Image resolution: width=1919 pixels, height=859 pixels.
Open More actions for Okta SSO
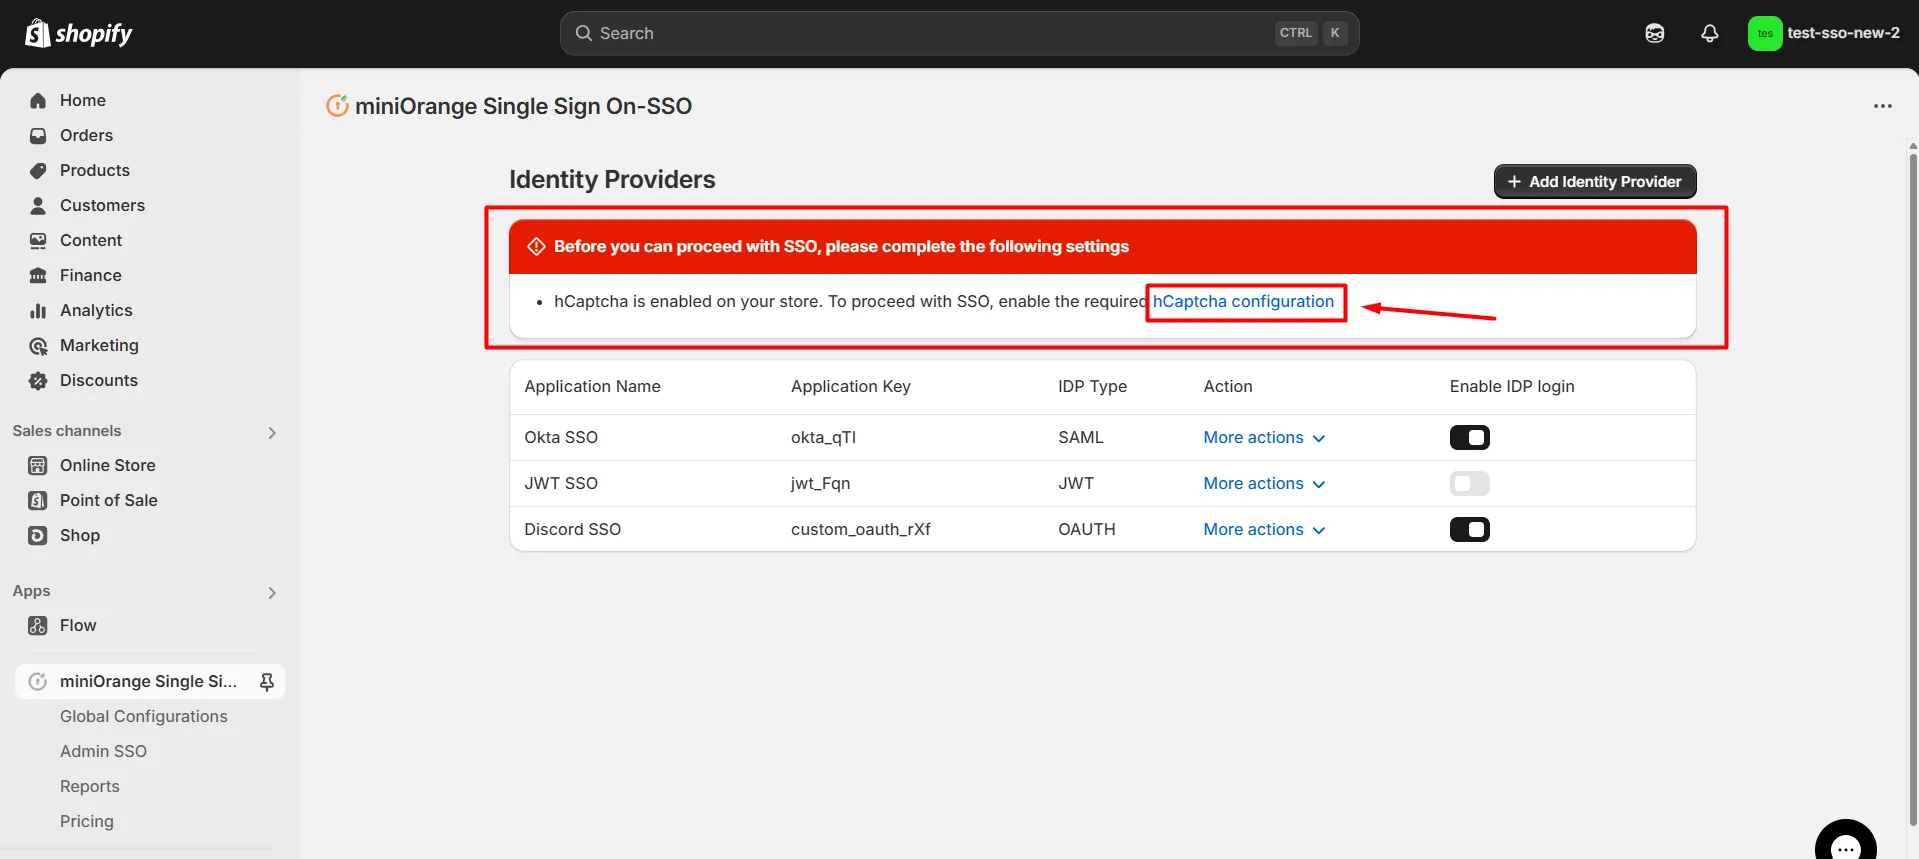(1264, 437)
